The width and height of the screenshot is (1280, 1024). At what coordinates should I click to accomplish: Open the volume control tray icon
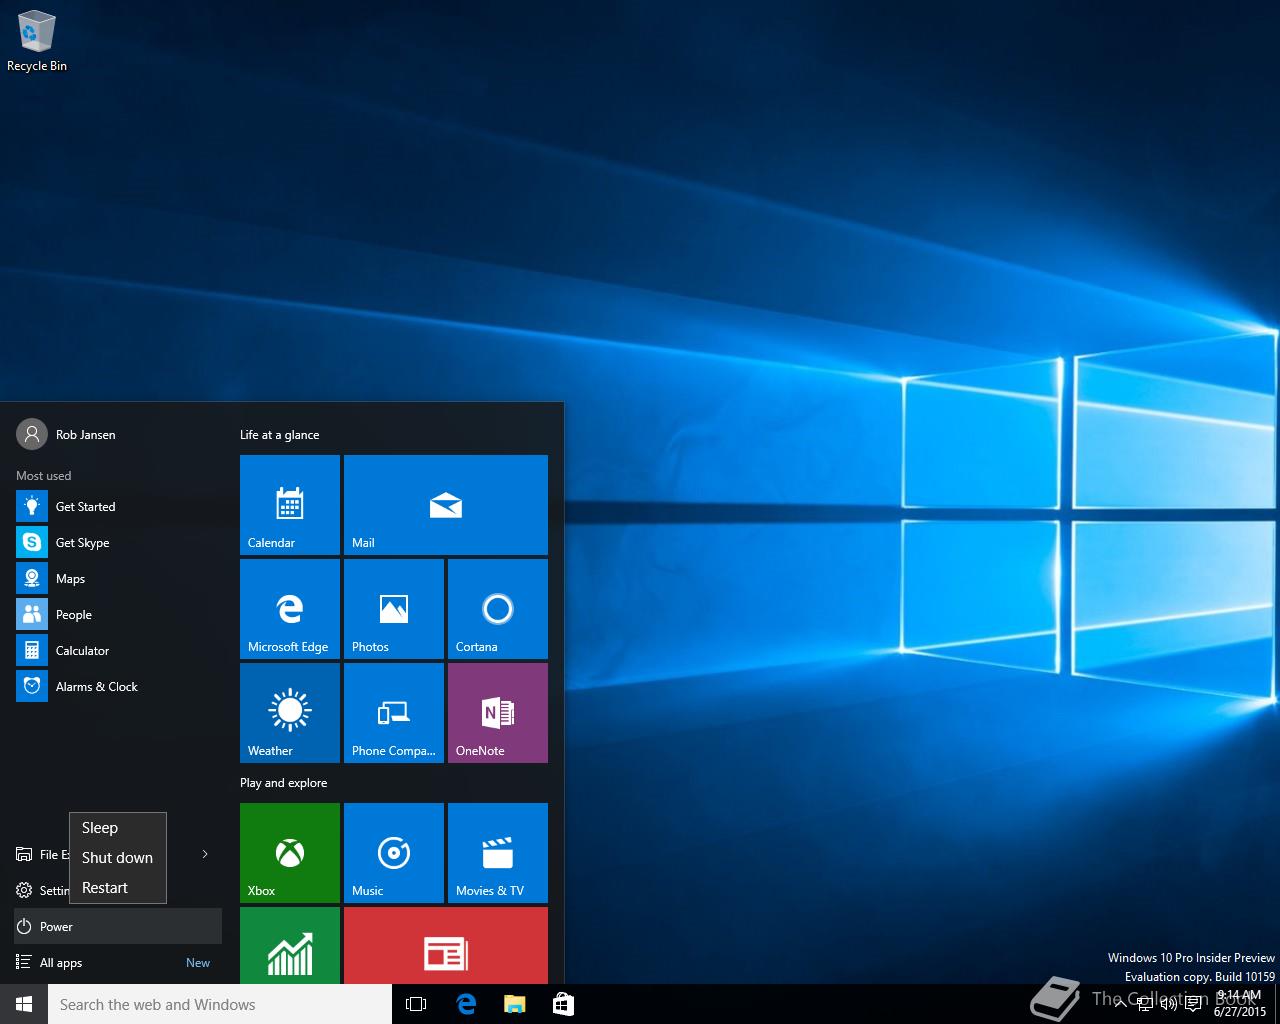[1169, 1004]
